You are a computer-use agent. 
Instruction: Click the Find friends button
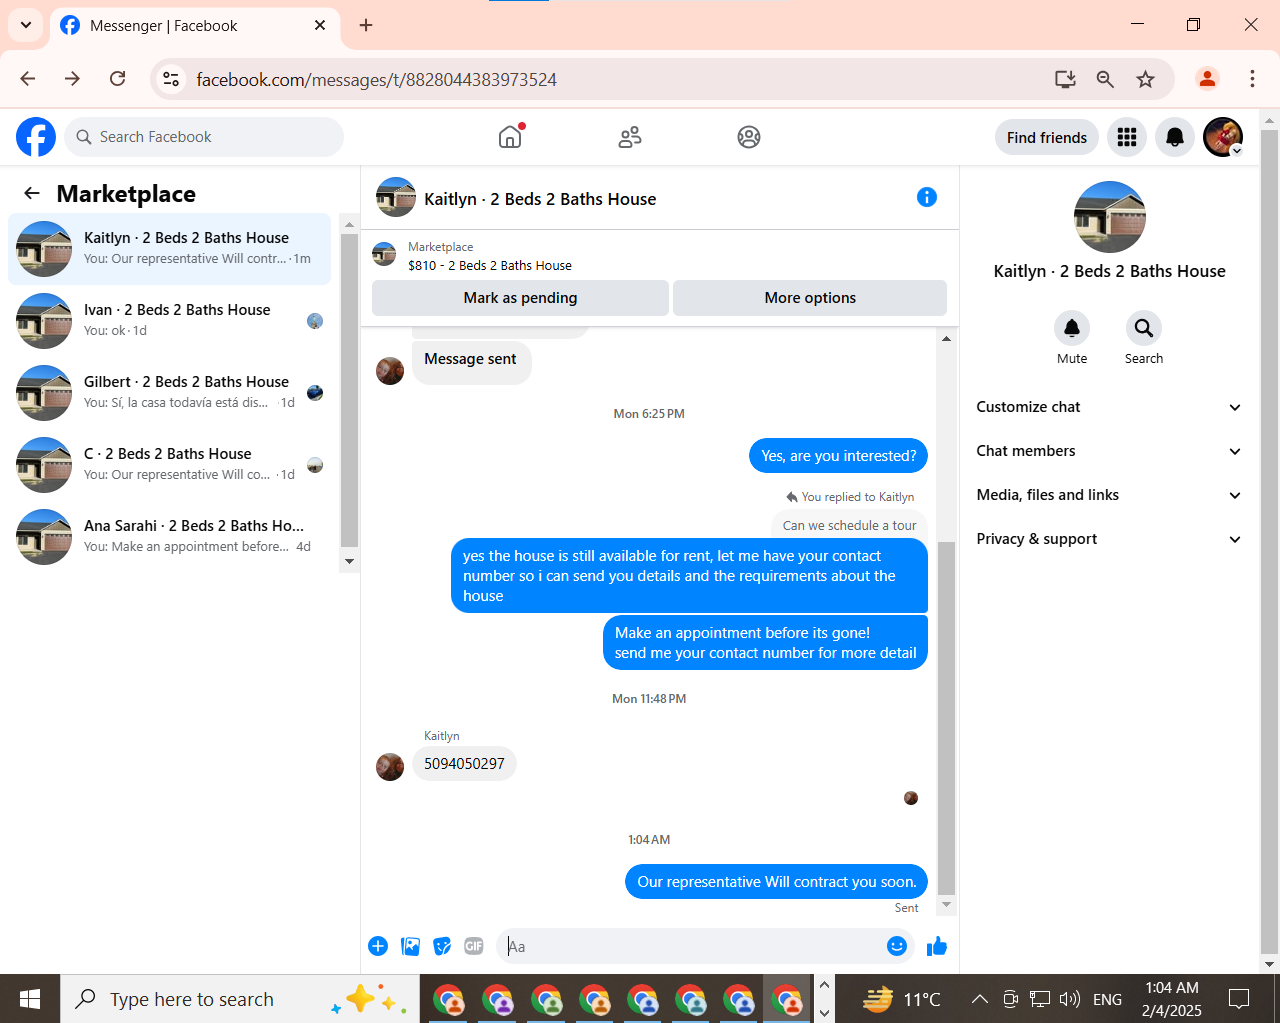1047,137
